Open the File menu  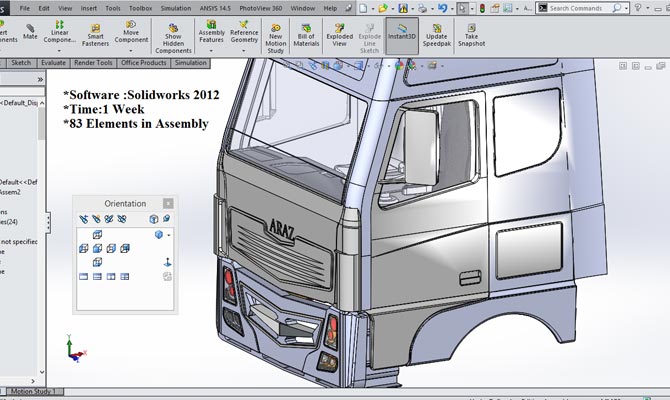pyautogui.click(x=25, y=8)
